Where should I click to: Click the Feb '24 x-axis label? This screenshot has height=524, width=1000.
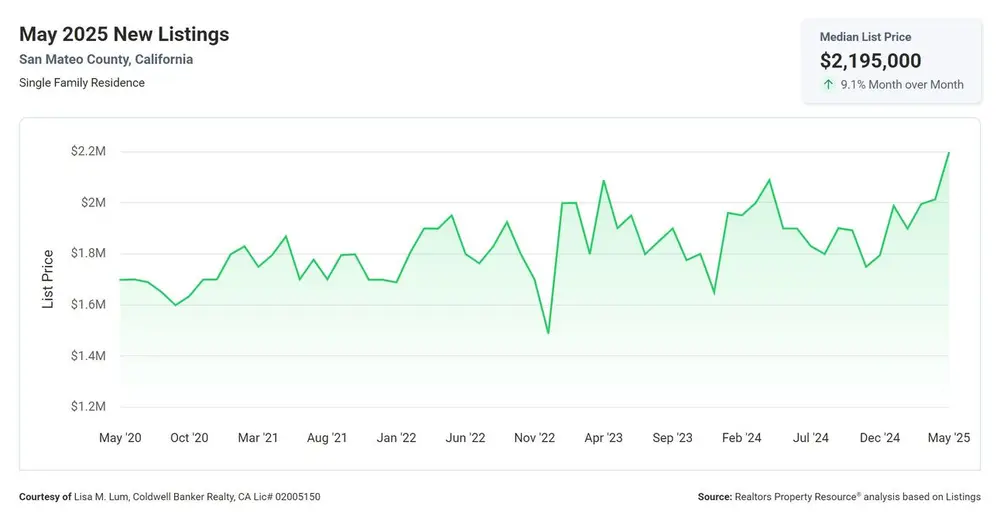coord(742,438)
